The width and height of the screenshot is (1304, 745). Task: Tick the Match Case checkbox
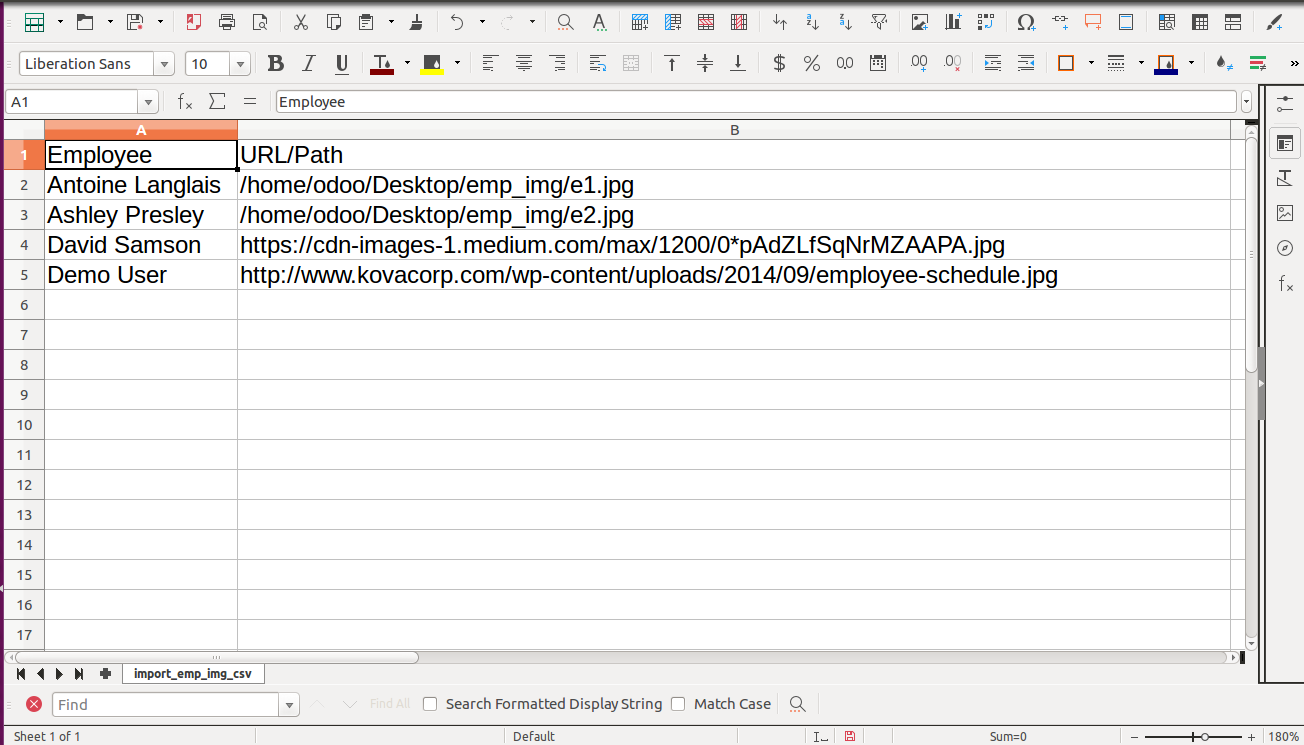pyautogui.click(x=678, y=704)
